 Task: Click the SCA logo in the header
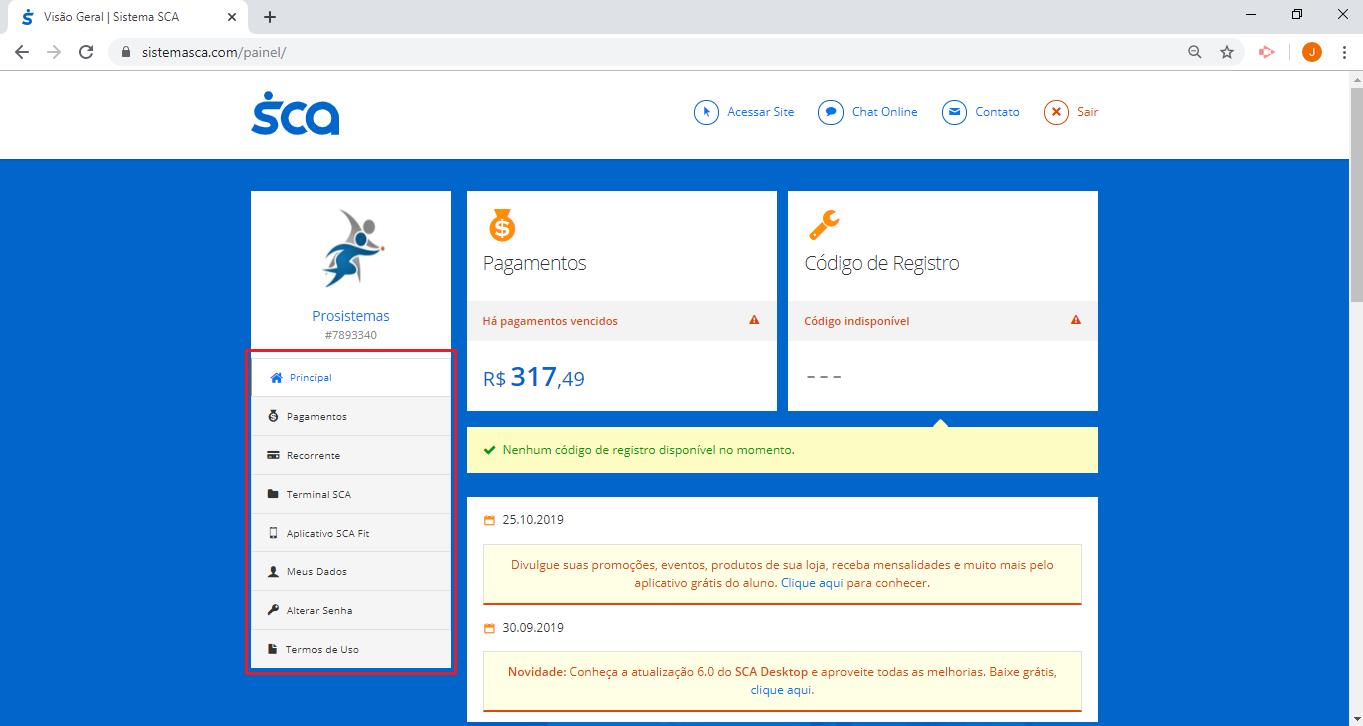295,113
